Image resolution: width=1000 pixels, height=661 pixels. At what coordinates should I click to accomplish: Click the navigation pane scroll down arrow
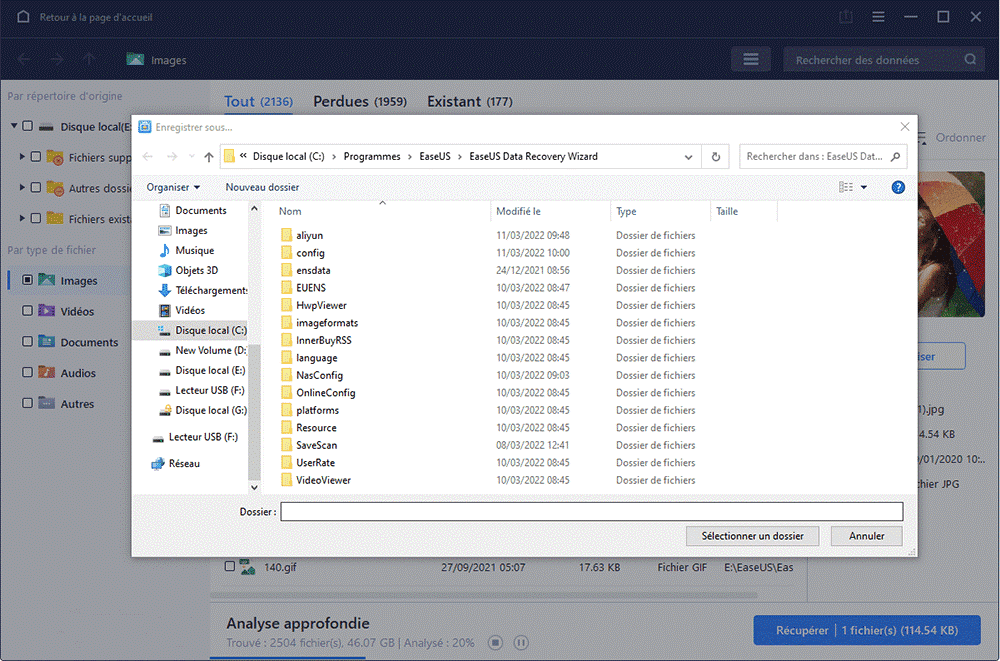tap(254, 487)
